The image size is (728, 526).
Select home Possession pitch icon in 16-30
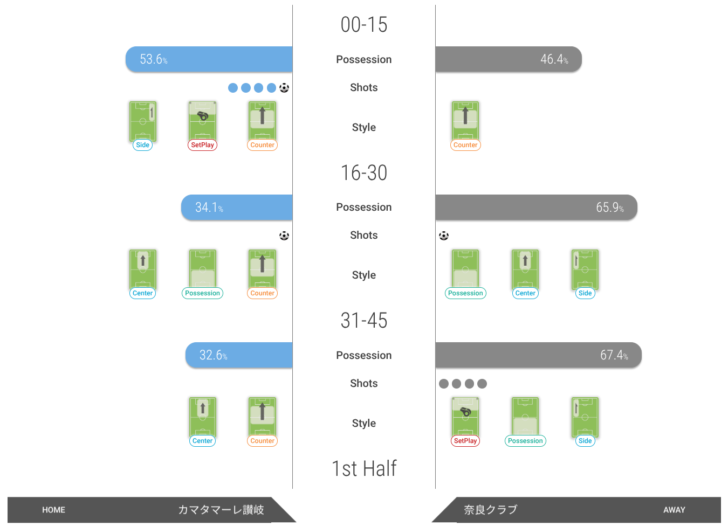click(203, 268)
